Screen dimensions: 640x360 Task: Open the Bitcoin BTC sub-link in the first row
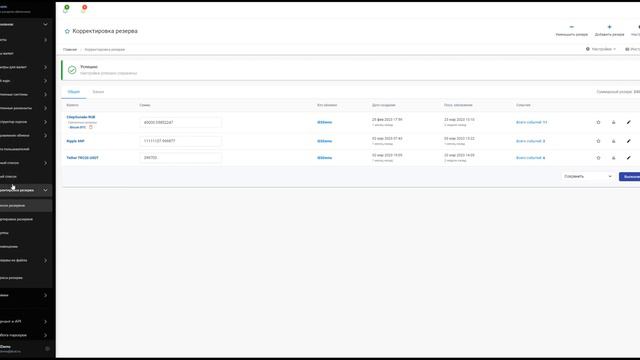[77, 127]
